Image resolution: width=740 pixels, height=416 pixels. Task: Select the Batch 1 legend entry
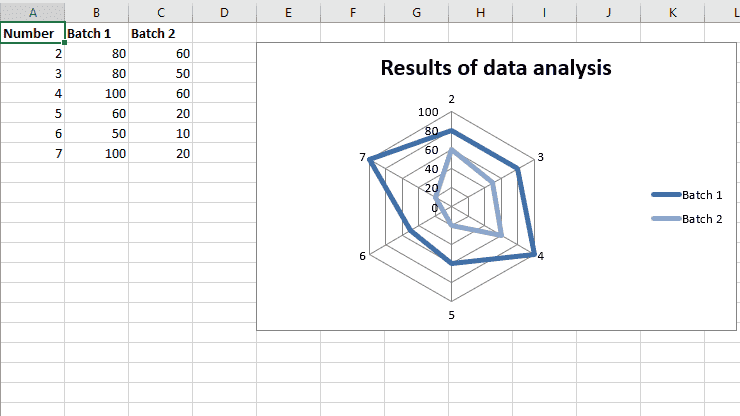(x=687, y=195)
